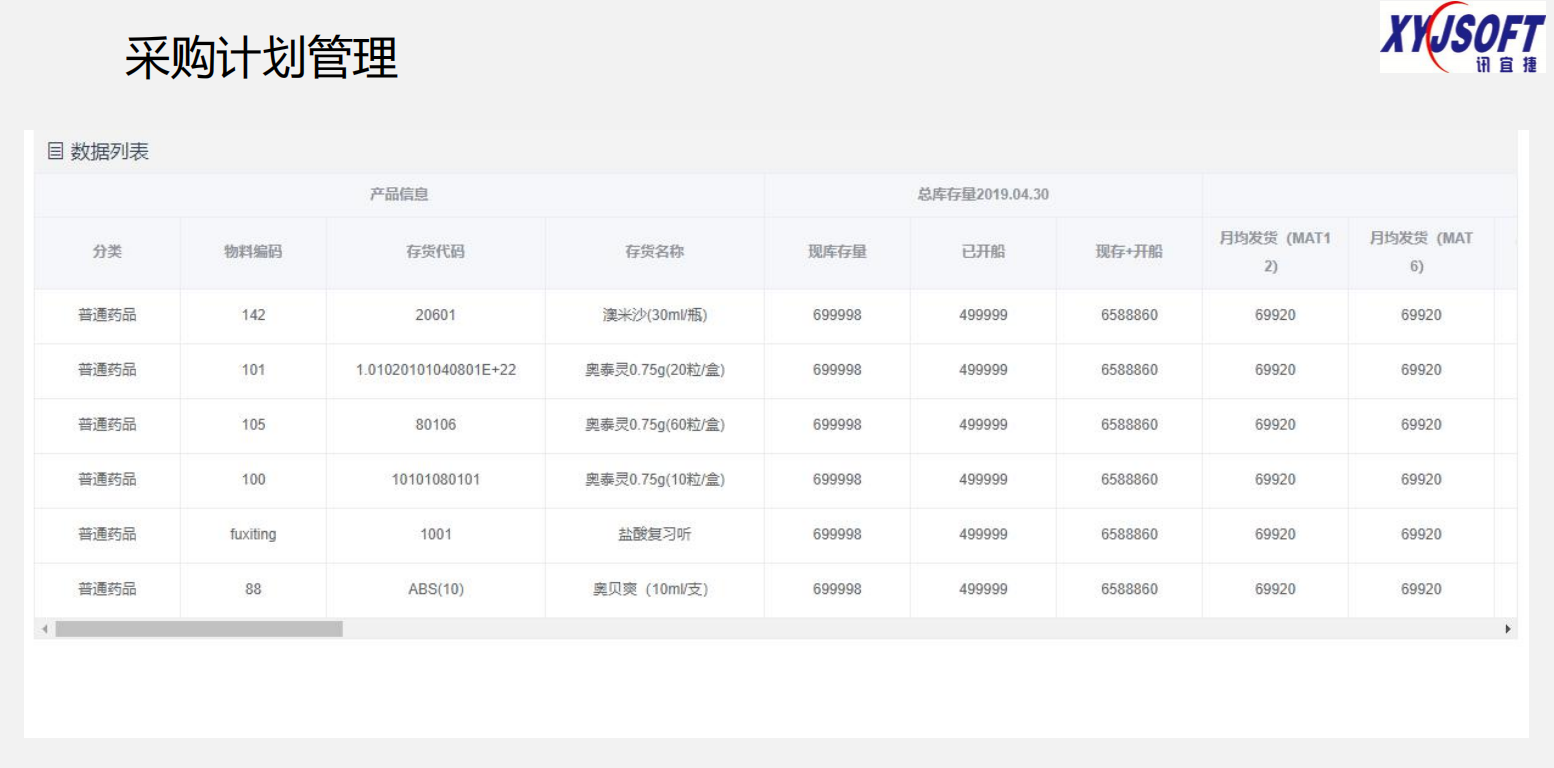Click the 月均发货 (MAT12) column header
This screenshot has height=768, width=1554.
tap(1275, 252)
